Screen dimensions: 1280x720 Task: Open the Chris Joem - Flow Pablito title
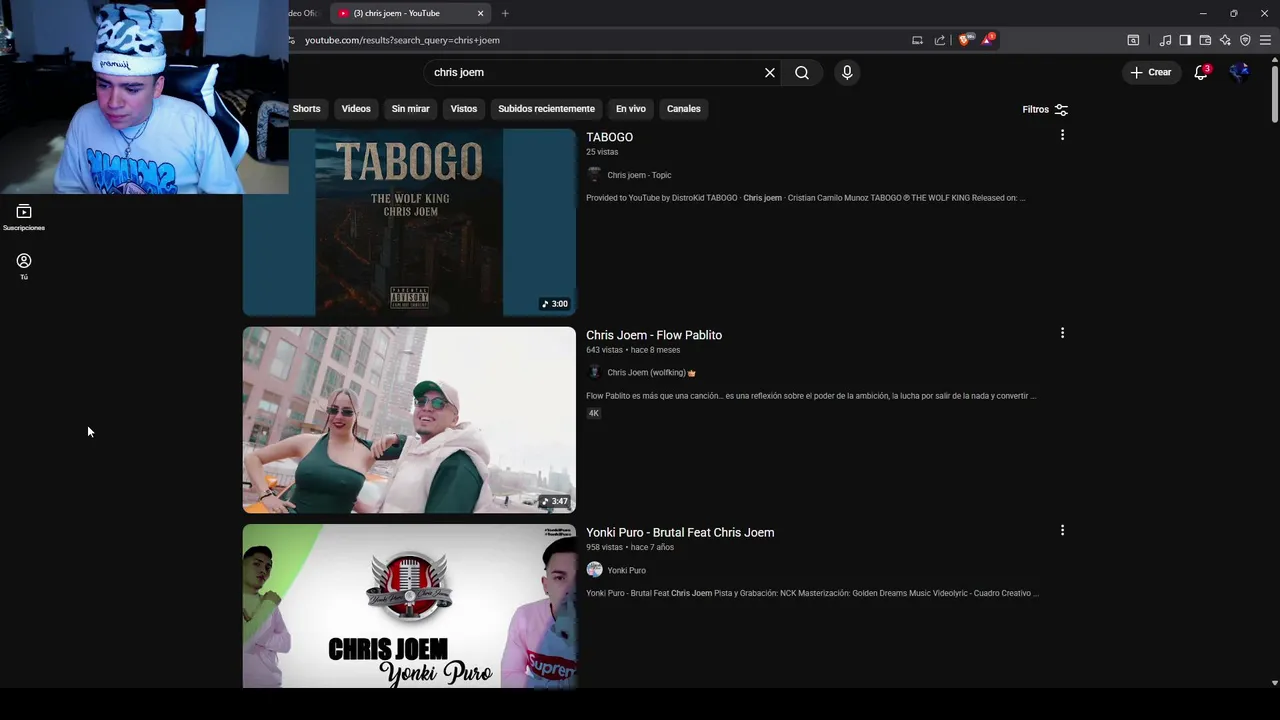tap(654, 335)
